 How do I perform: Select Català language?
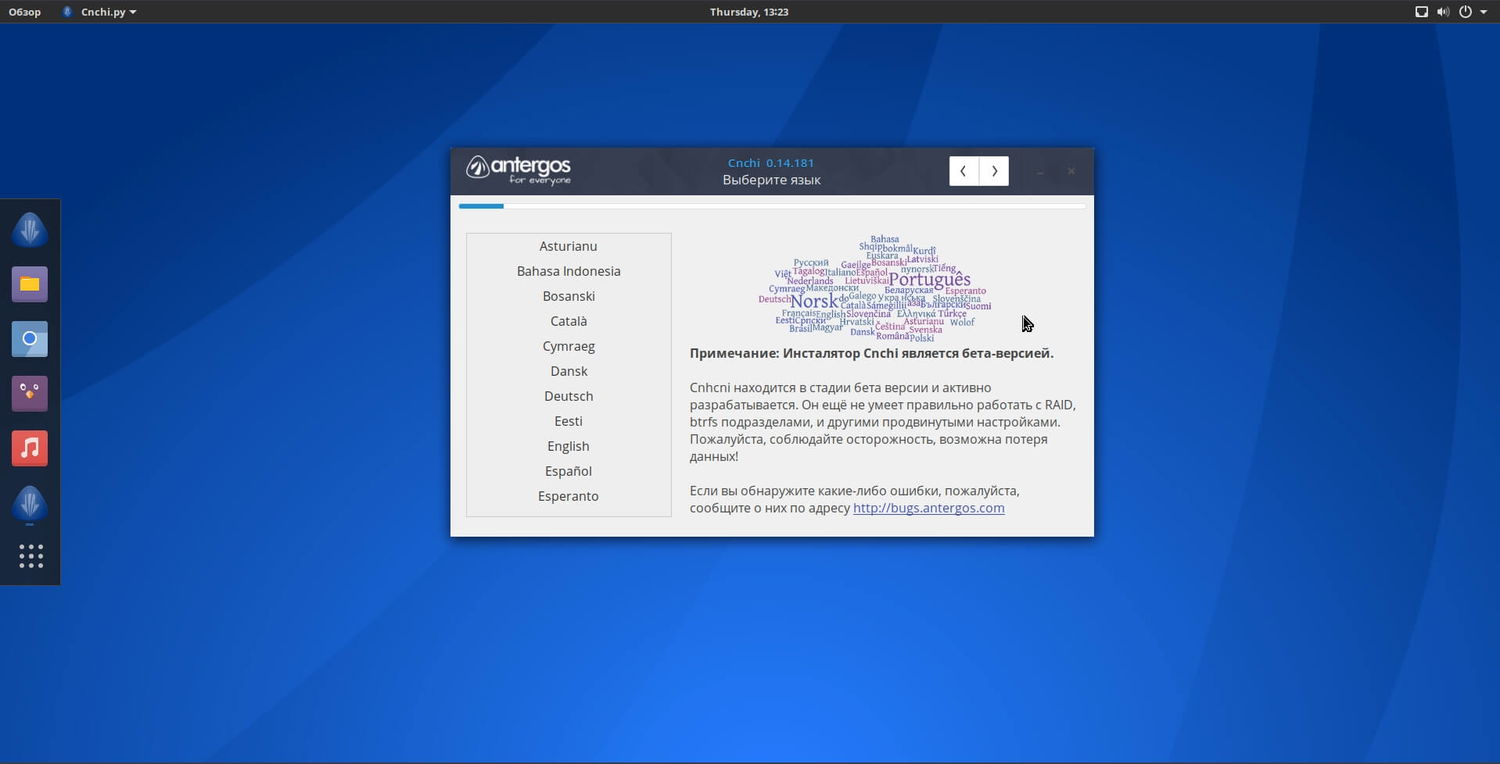pyautogui.click(x=568, y=321)
